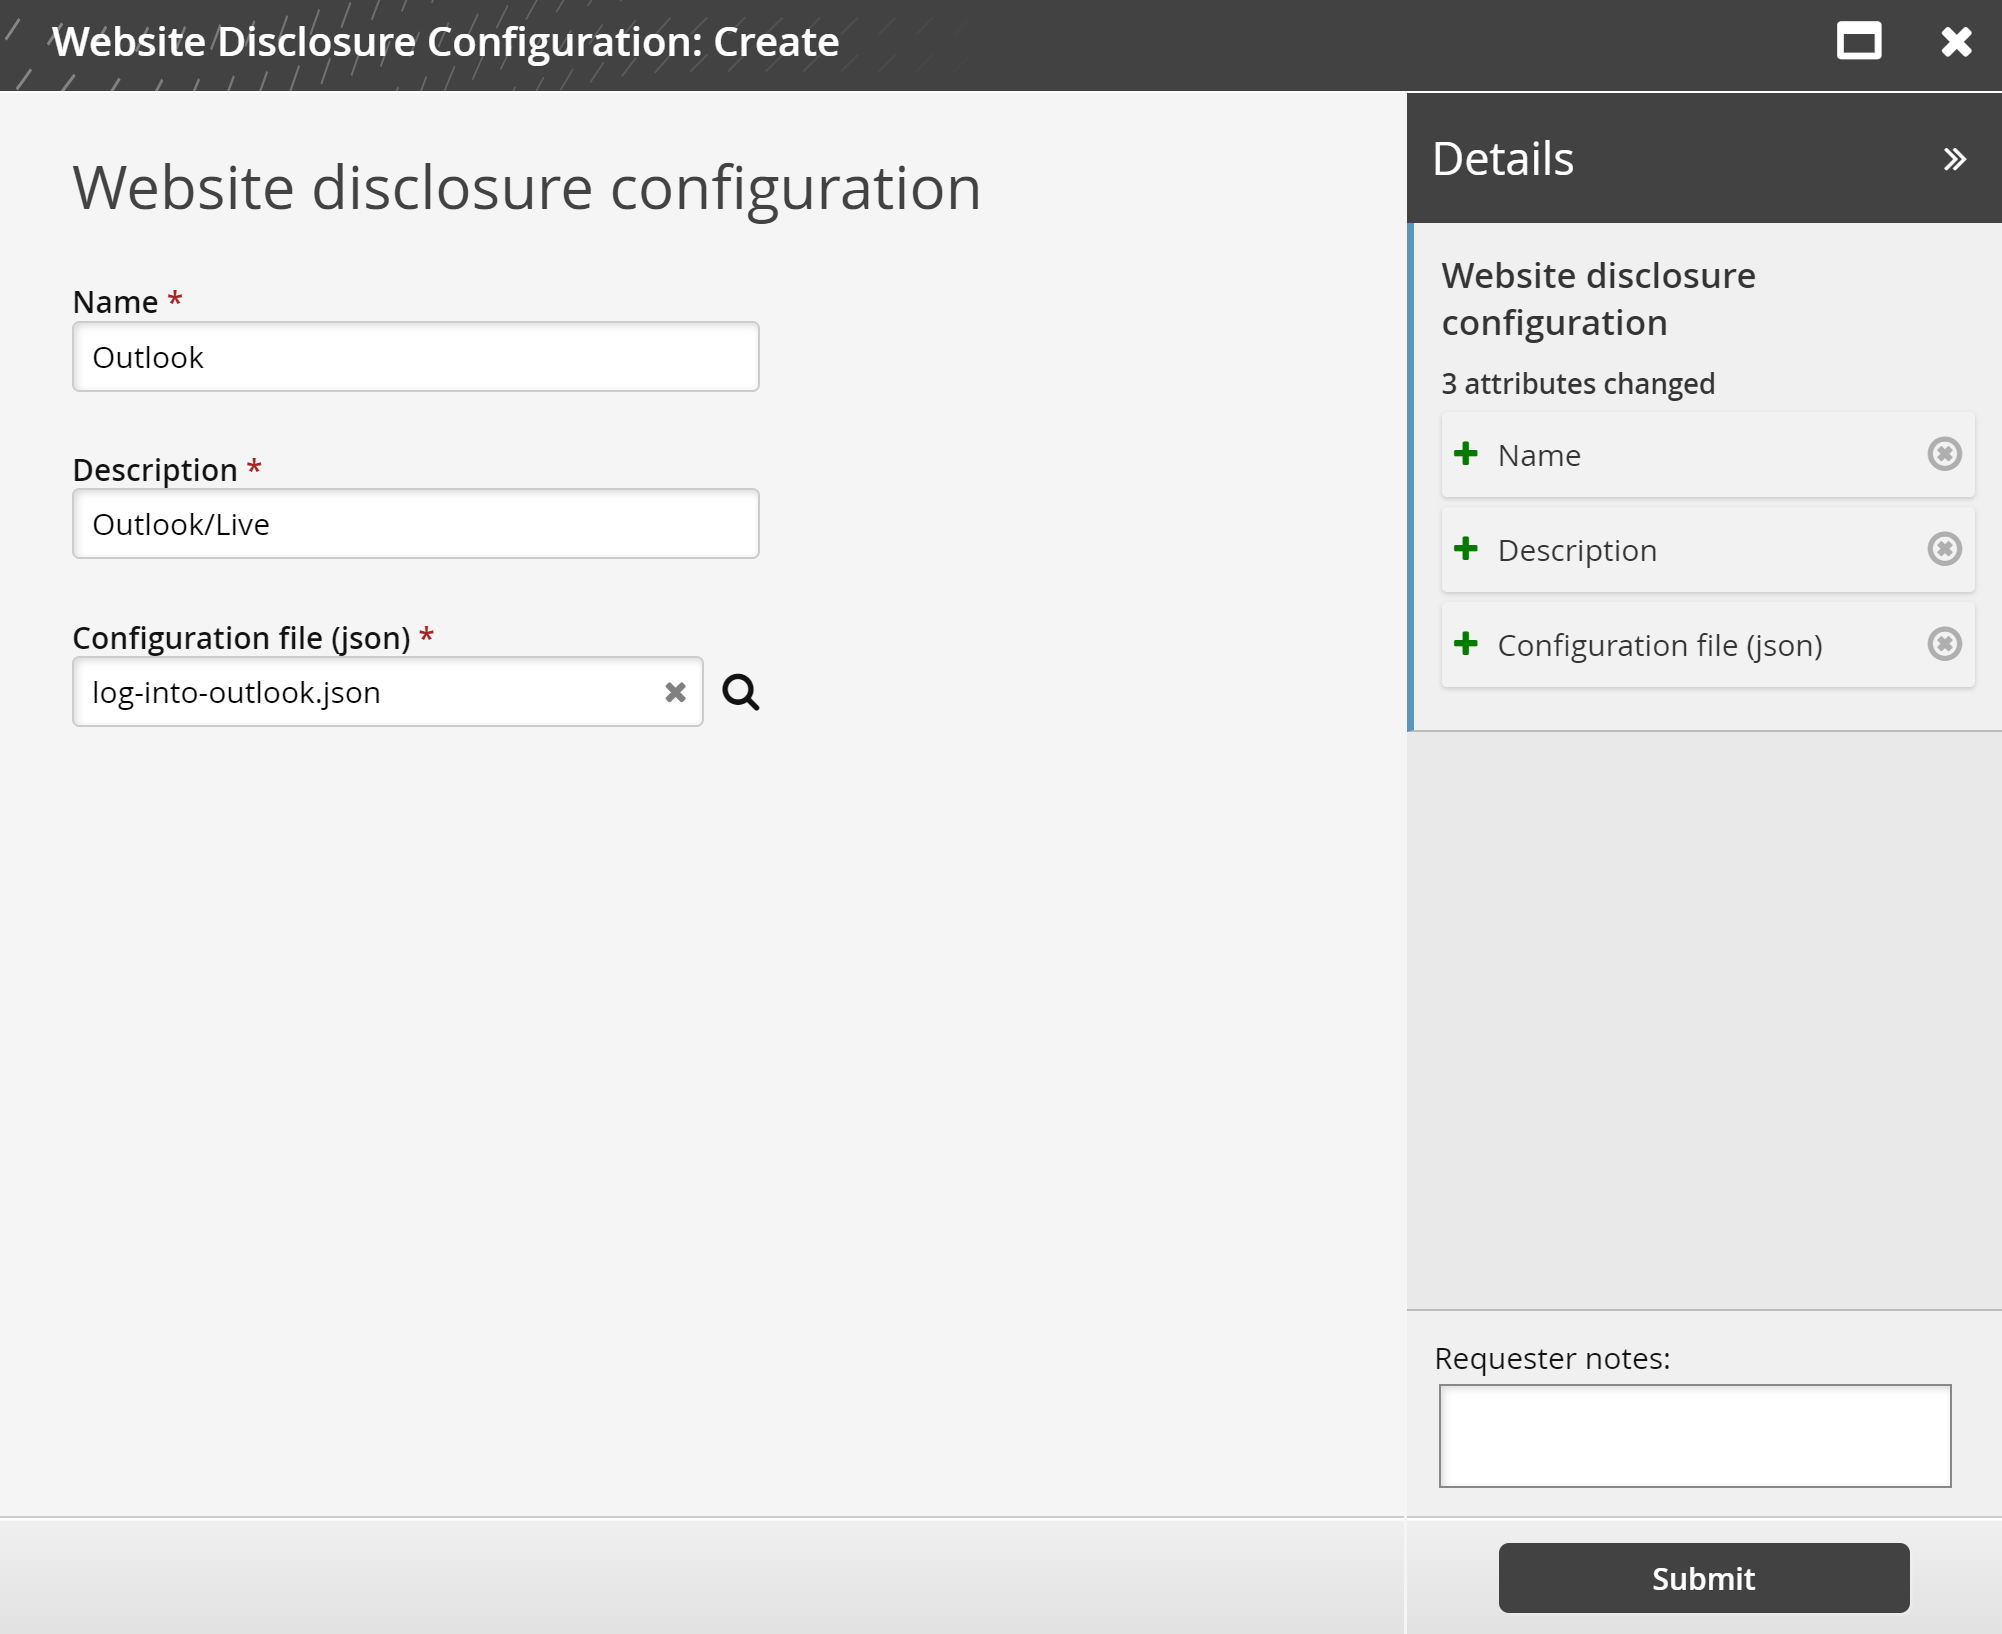Click the green plus beside Description
The height and width of the screenshot is (1634, 2002).
[1465, 549]
